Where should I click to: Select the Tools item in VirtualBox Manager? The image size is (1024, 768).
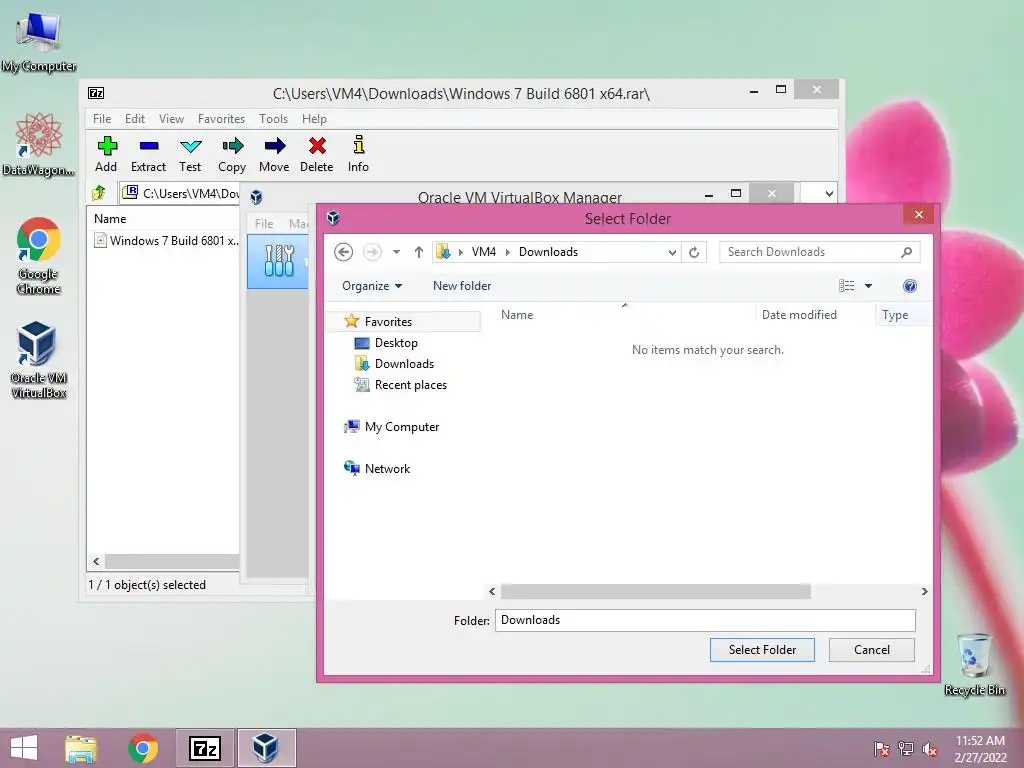(279, 261)
